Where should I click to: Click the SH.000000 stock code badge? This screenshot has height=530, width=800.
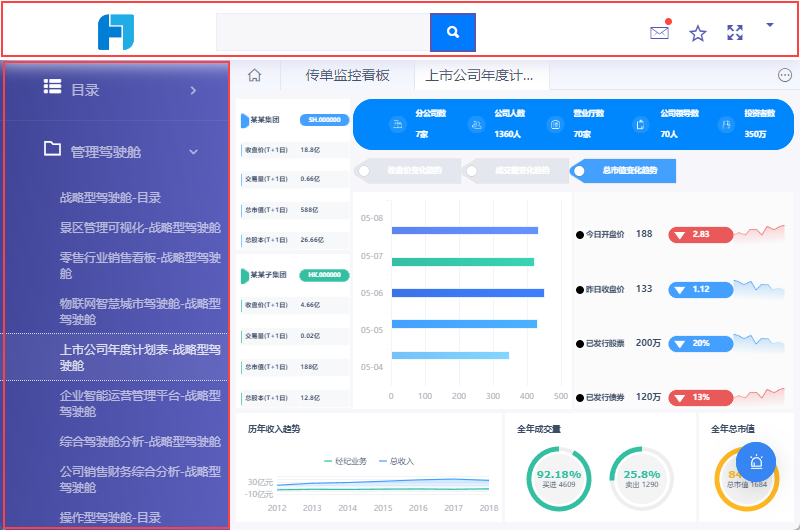coord(324,120)
